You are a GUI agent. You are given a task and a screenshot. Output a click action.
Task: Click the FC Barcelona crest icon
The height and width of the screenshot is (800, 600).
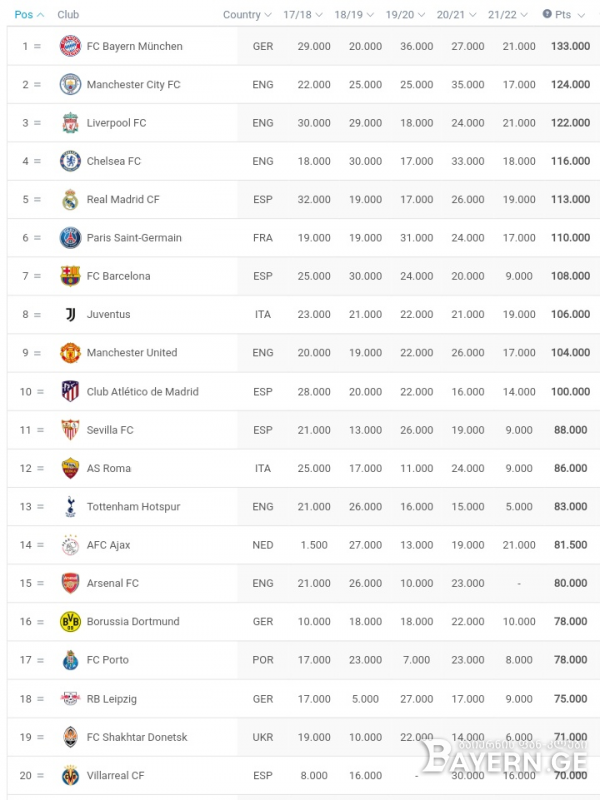pyautogui.click(x=70, y=276)
